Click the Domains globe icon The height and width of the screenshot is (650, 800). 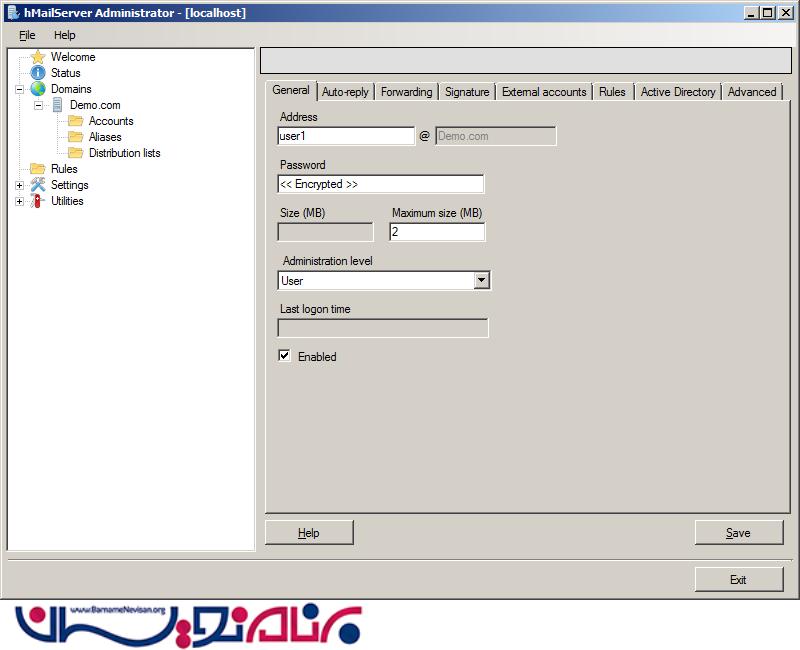[x=38, y=89]
